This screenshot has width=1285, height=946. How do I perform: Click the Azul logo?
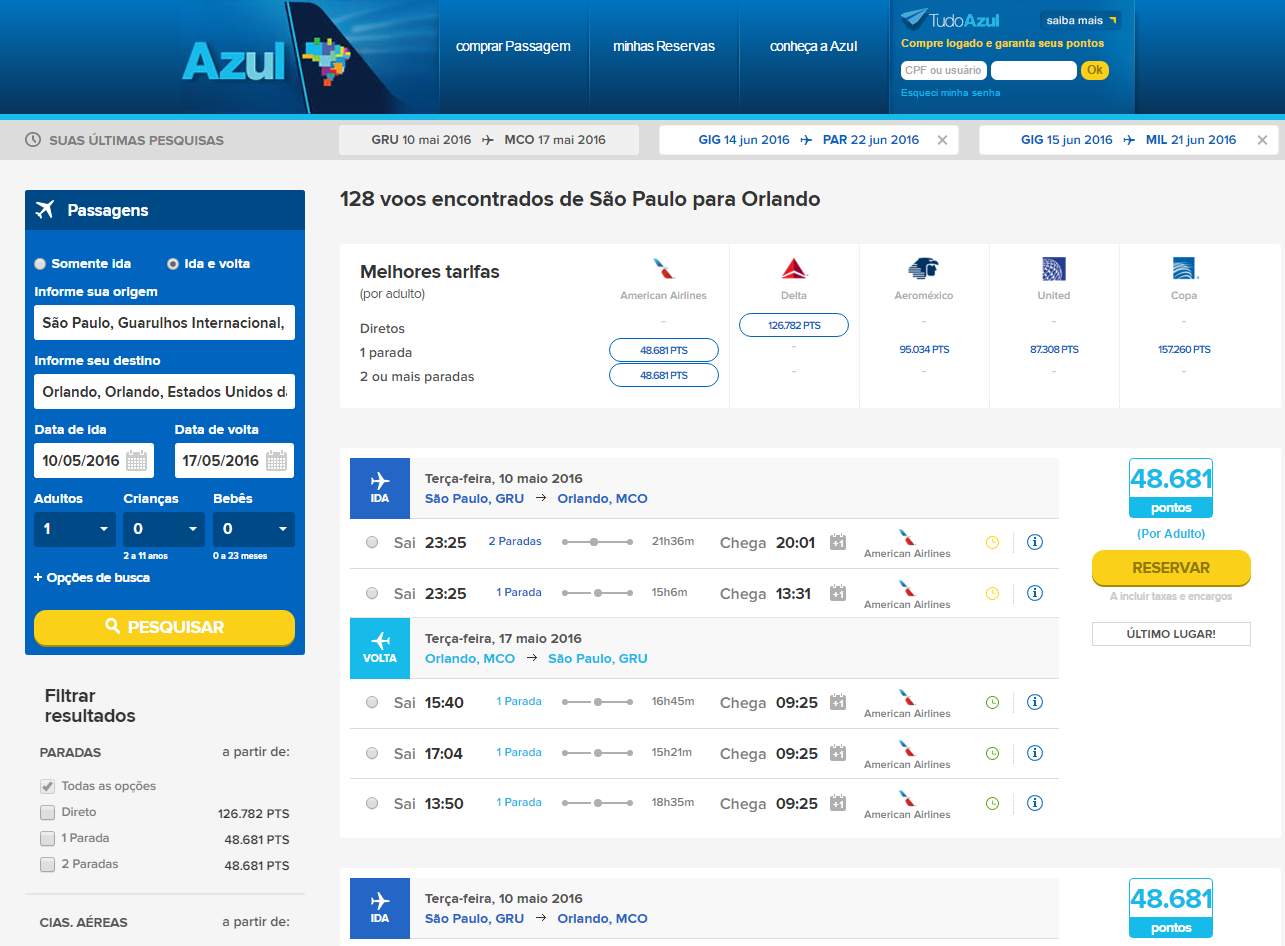266,60
